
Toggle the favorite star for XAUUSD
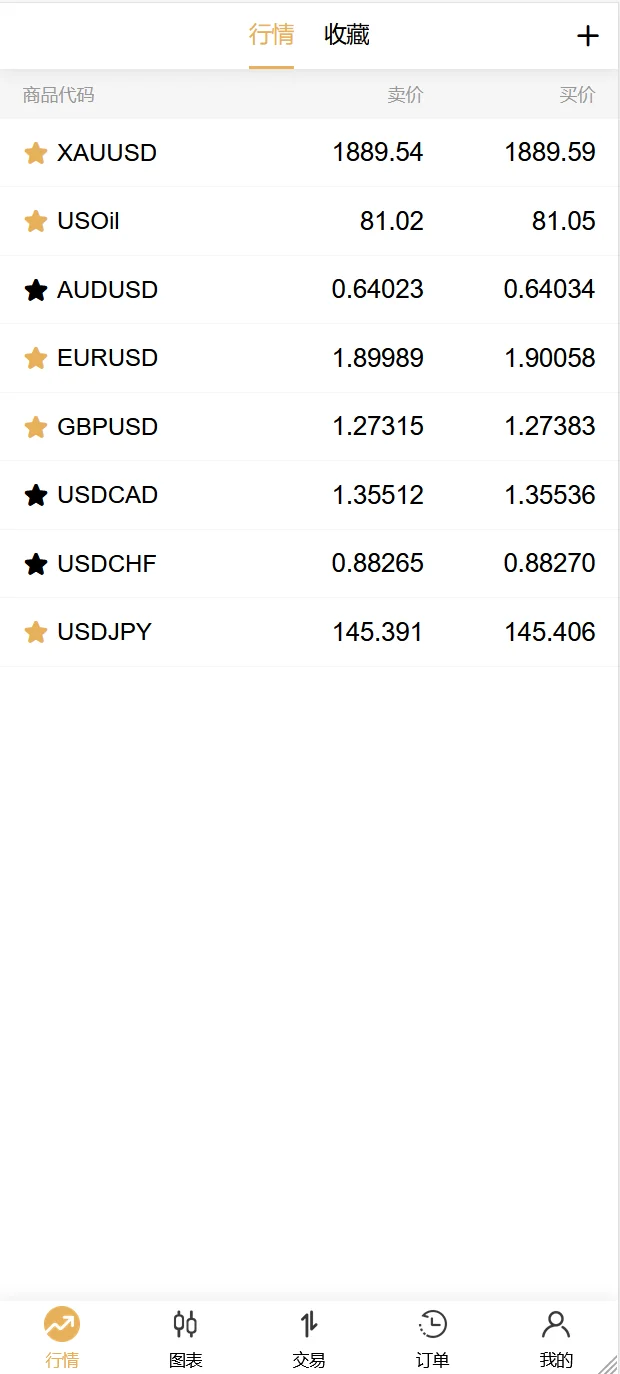tap(36, 153)
